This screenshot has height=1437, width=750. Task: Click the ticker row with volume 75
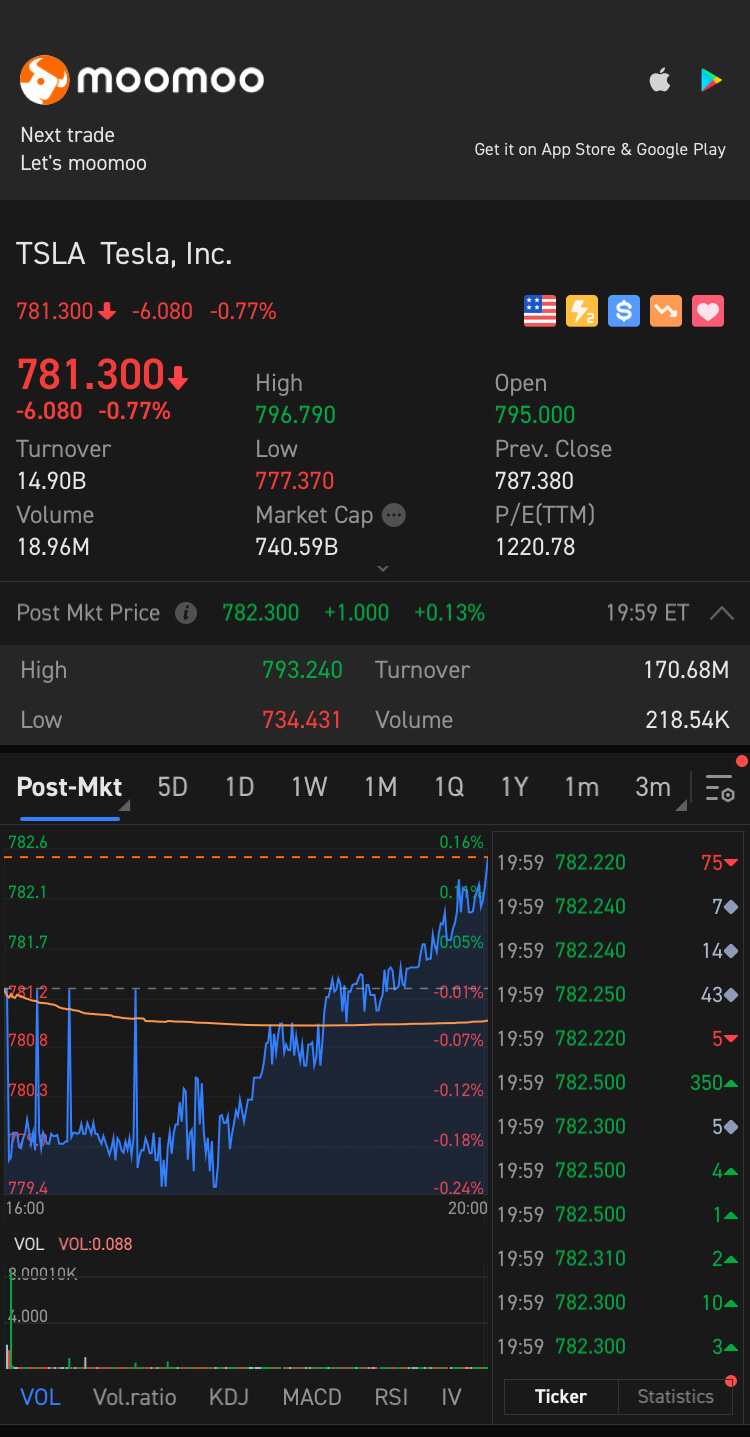[x=618, y=862]
